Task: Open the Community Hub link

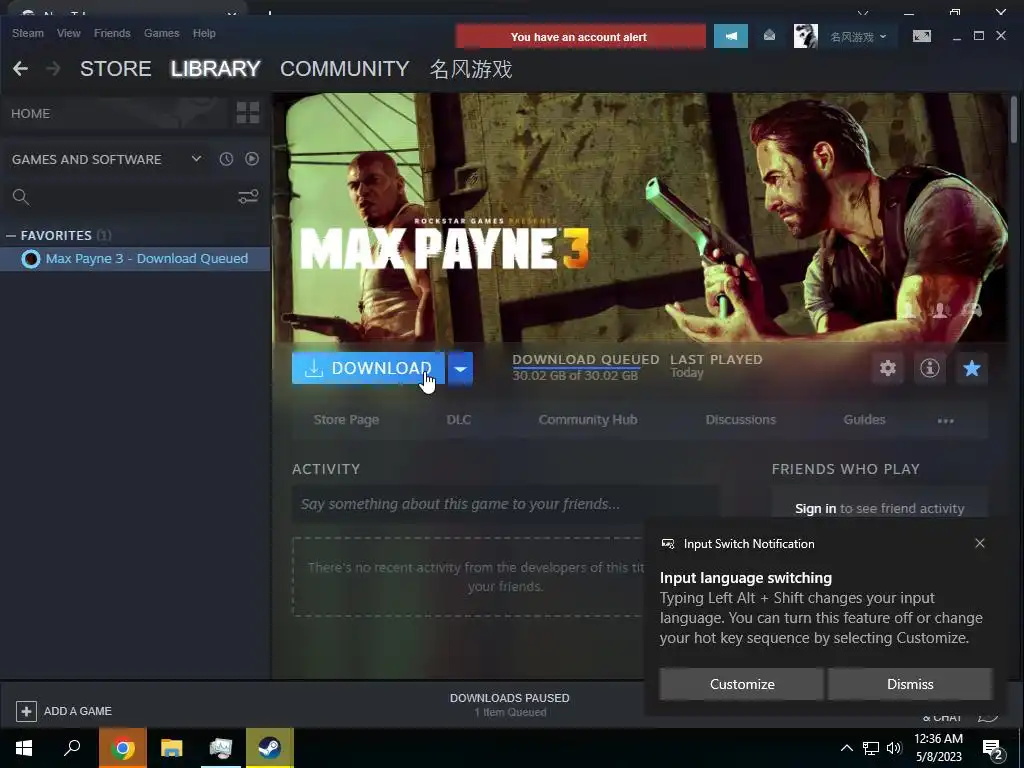Action: coord(588,420)
